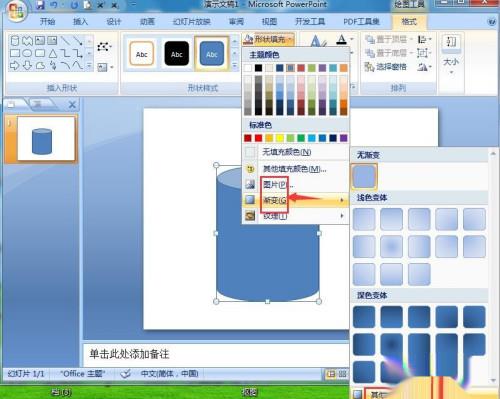The width and height of the screenshot is (500, 399).
Task: Expand the Texture submenu arrow
Action: (x=342, y=216)
